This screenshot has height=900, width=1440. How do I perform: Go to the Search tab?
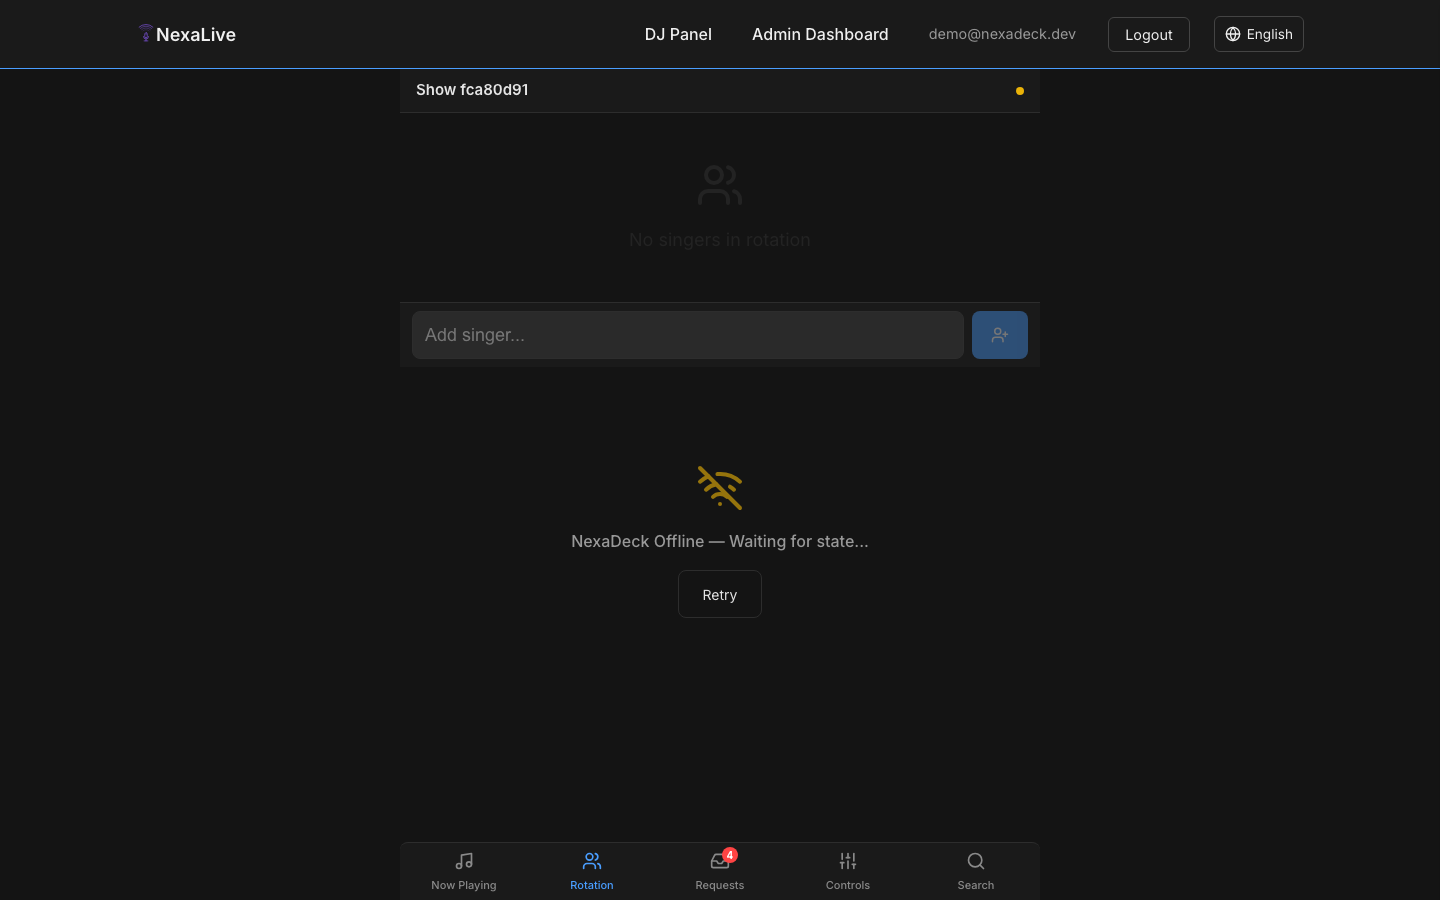click(976, 870)
